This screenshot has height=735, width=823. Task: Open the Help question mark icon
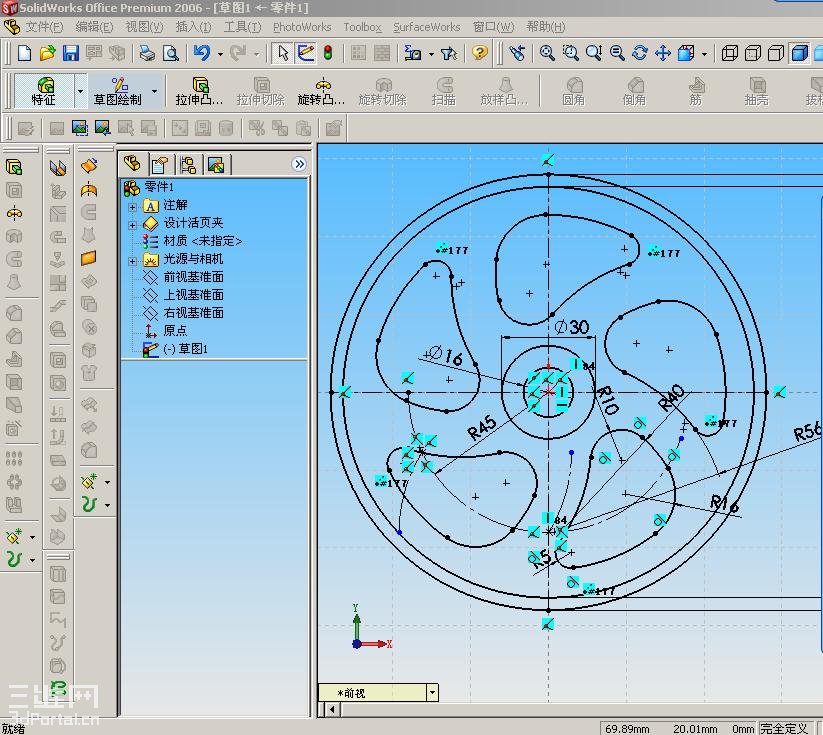click(480, 53)
